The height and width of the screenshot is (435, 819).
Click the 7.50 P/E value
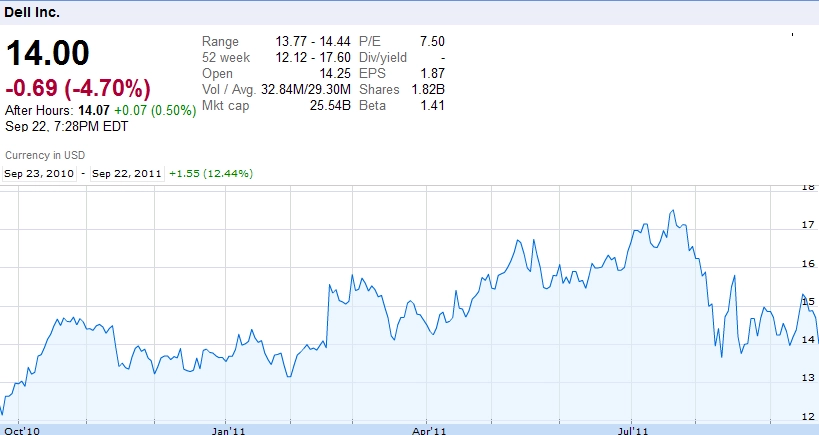pyautogui.click(x=432, y=41)
